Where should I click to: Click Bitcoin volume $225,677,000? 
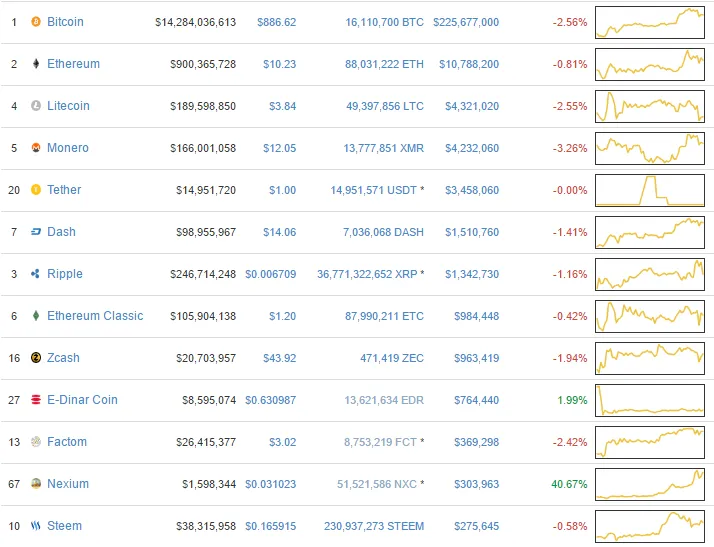(466, 22)
